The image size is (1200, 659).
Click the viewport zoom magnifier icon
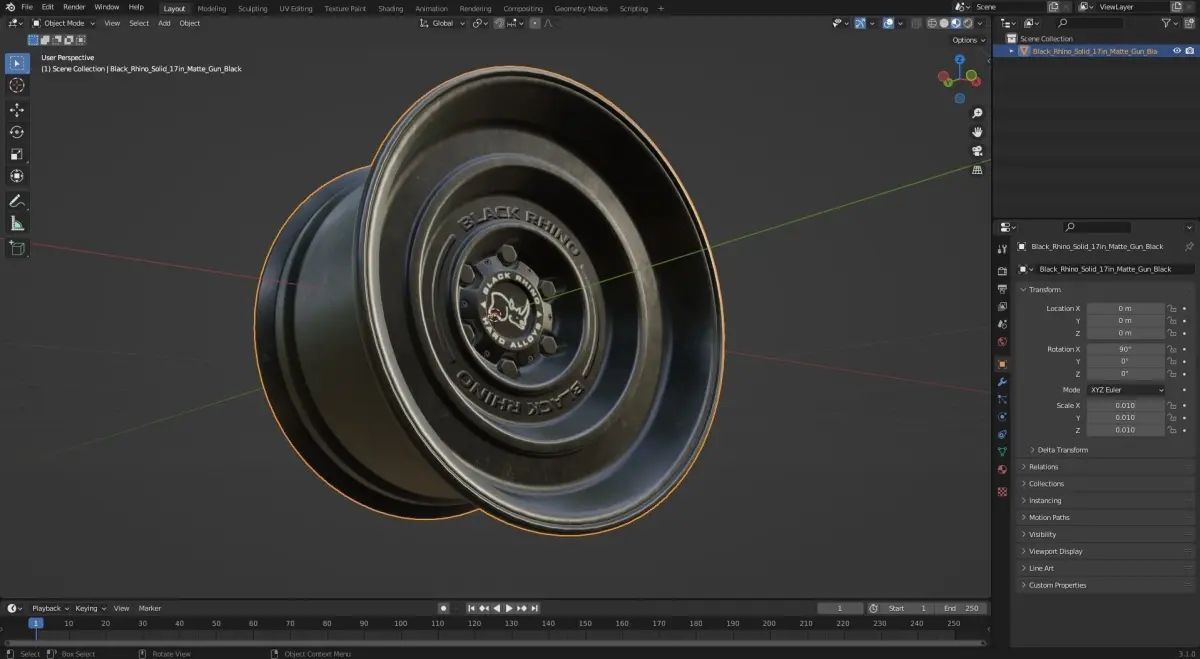pos(977,113)
